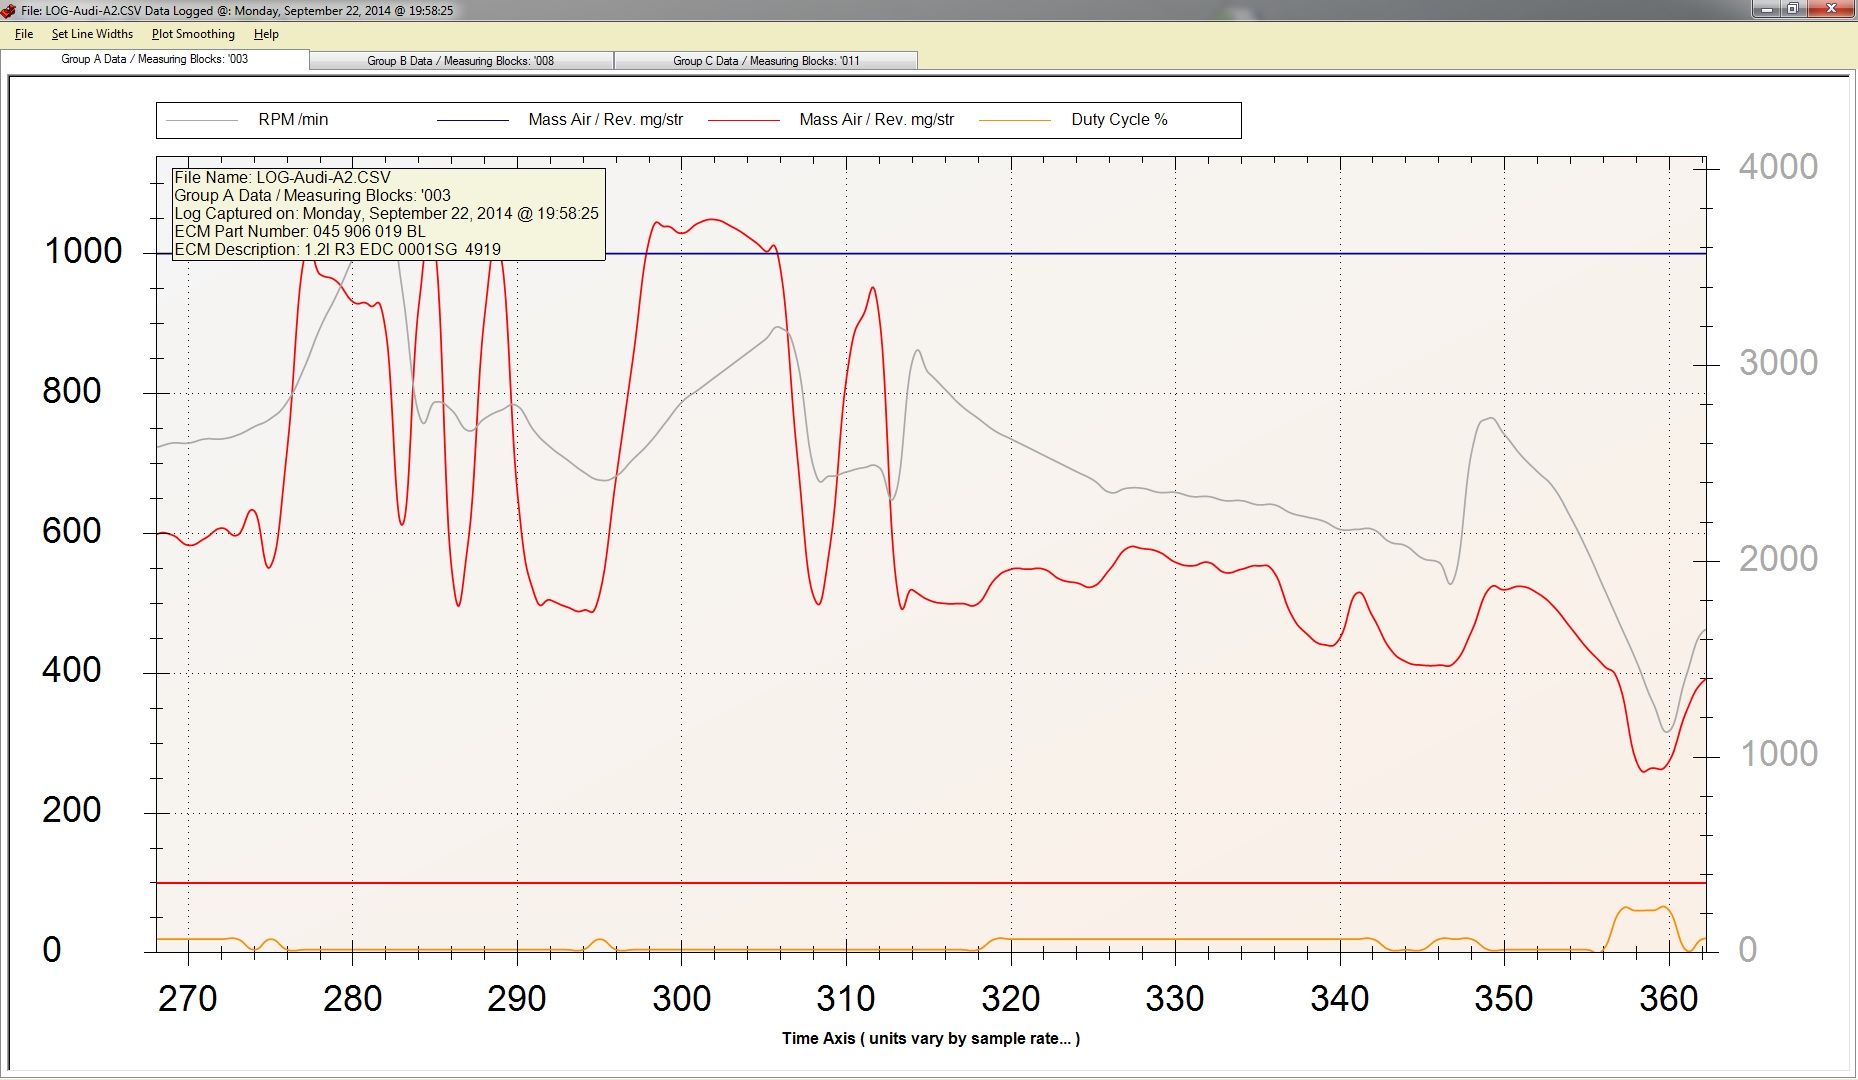Image resolution: width=1858 pixels, height=1080 pixels.
Task: Click the application icon in the title bar
Action: (9, 11)
